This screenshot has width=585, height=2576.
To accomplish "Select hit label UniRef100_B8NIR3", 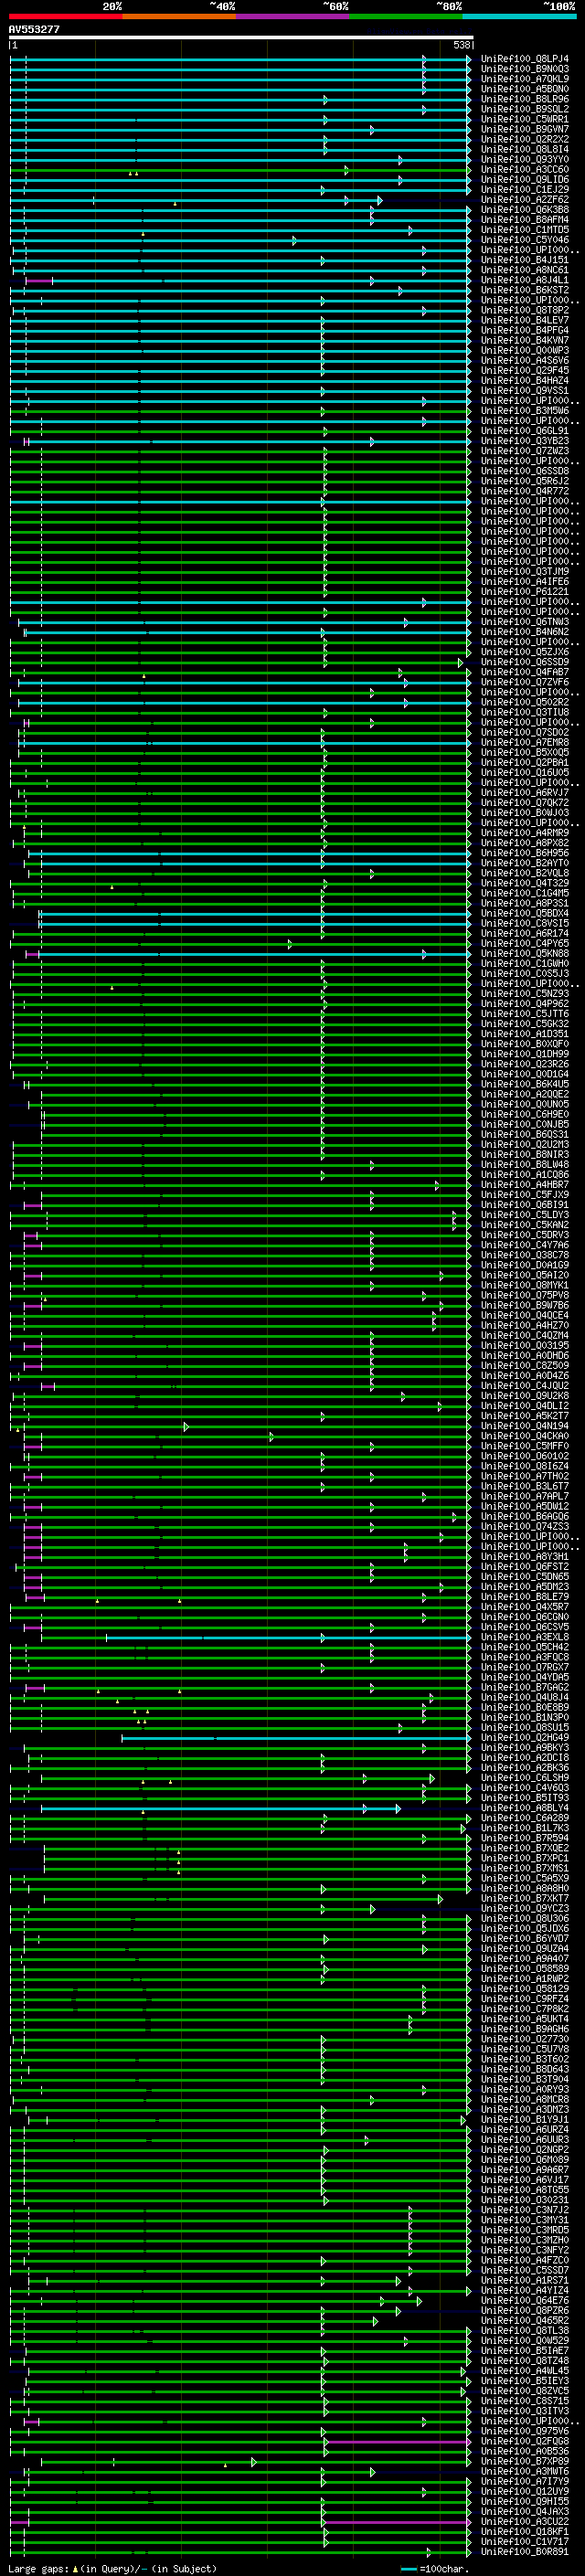I will click(525, 1154).
